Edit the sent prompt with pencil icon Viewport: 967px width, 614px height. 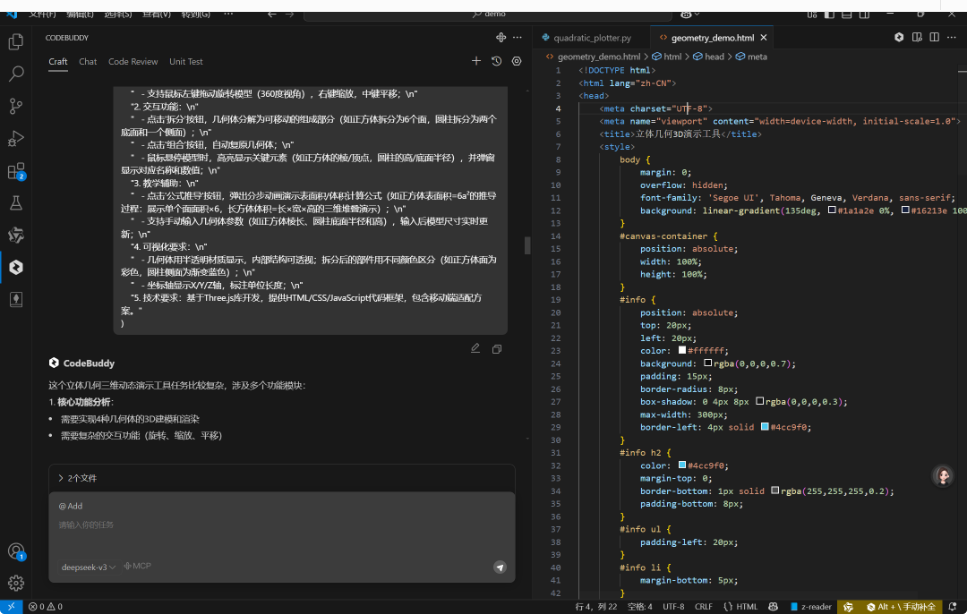tap(475, 349)
